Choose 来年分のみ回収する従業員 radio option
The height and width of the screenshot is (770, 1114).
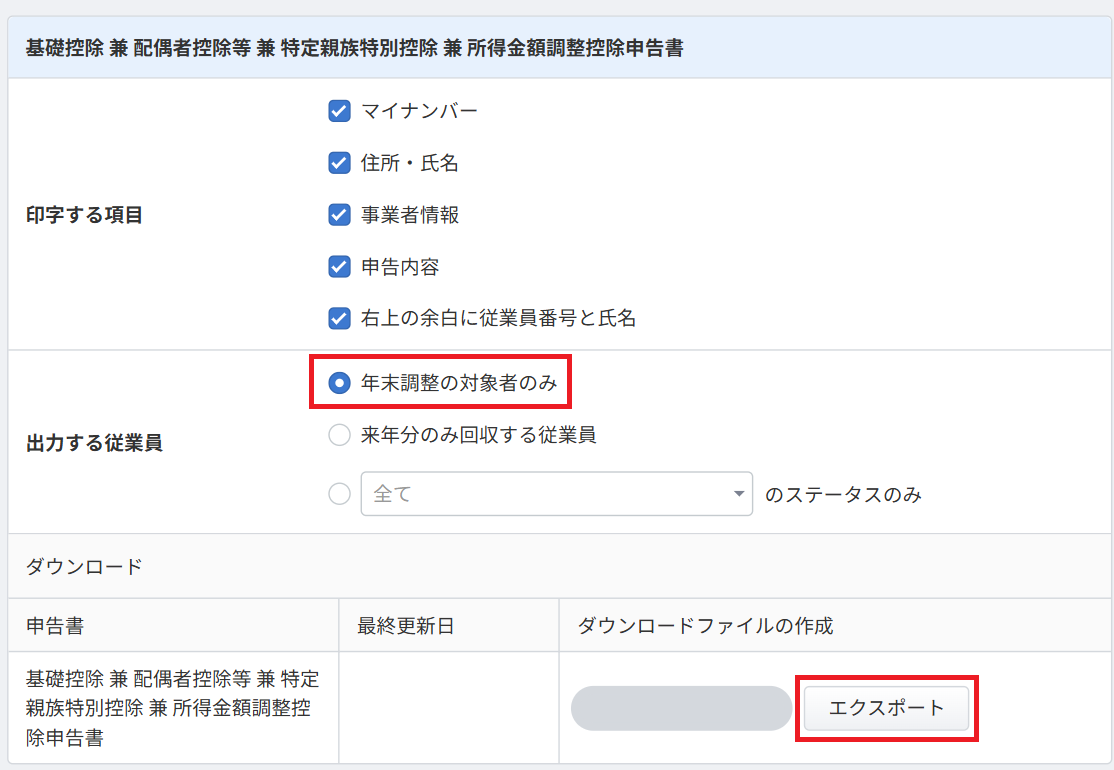pyautogui.click(x=340, y=435)
